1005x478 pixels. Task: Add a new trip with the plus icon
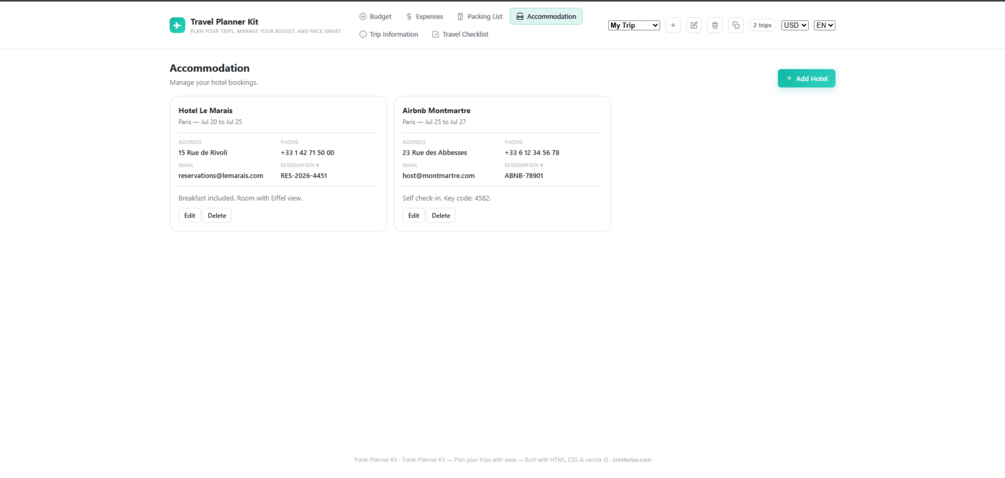coord(673,25)
